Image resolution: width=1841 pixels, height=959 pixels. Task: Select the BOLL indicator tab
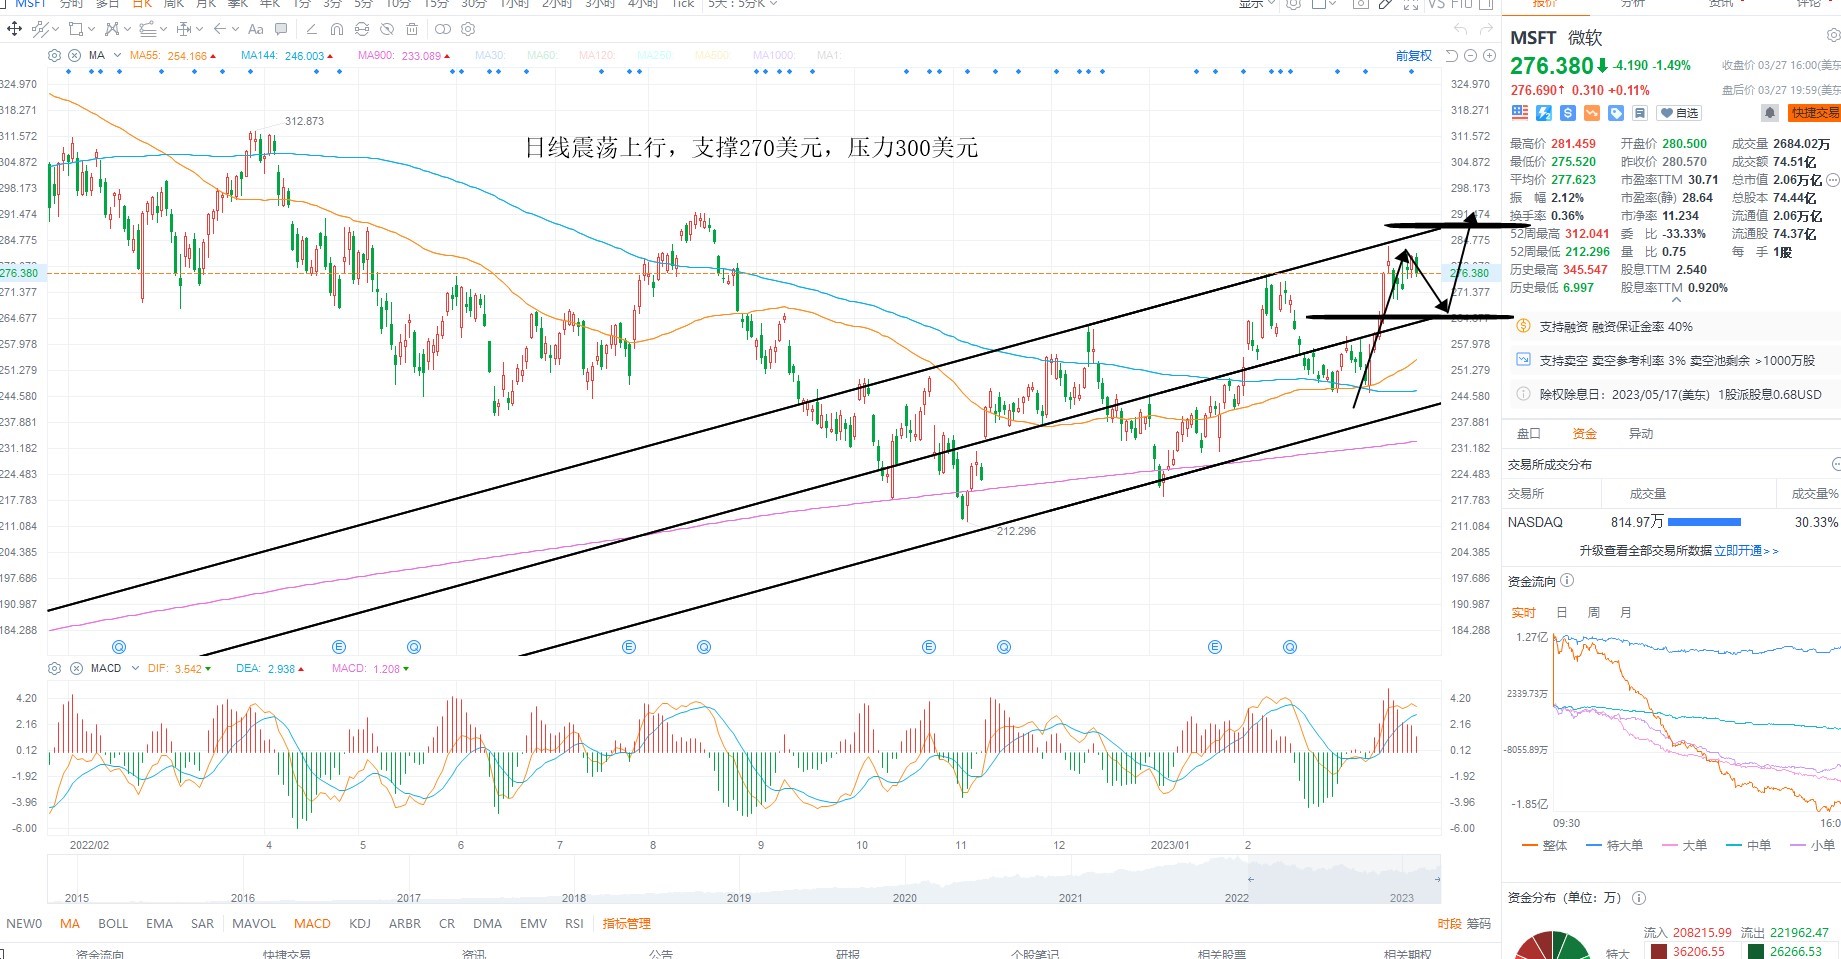(113, 924)
